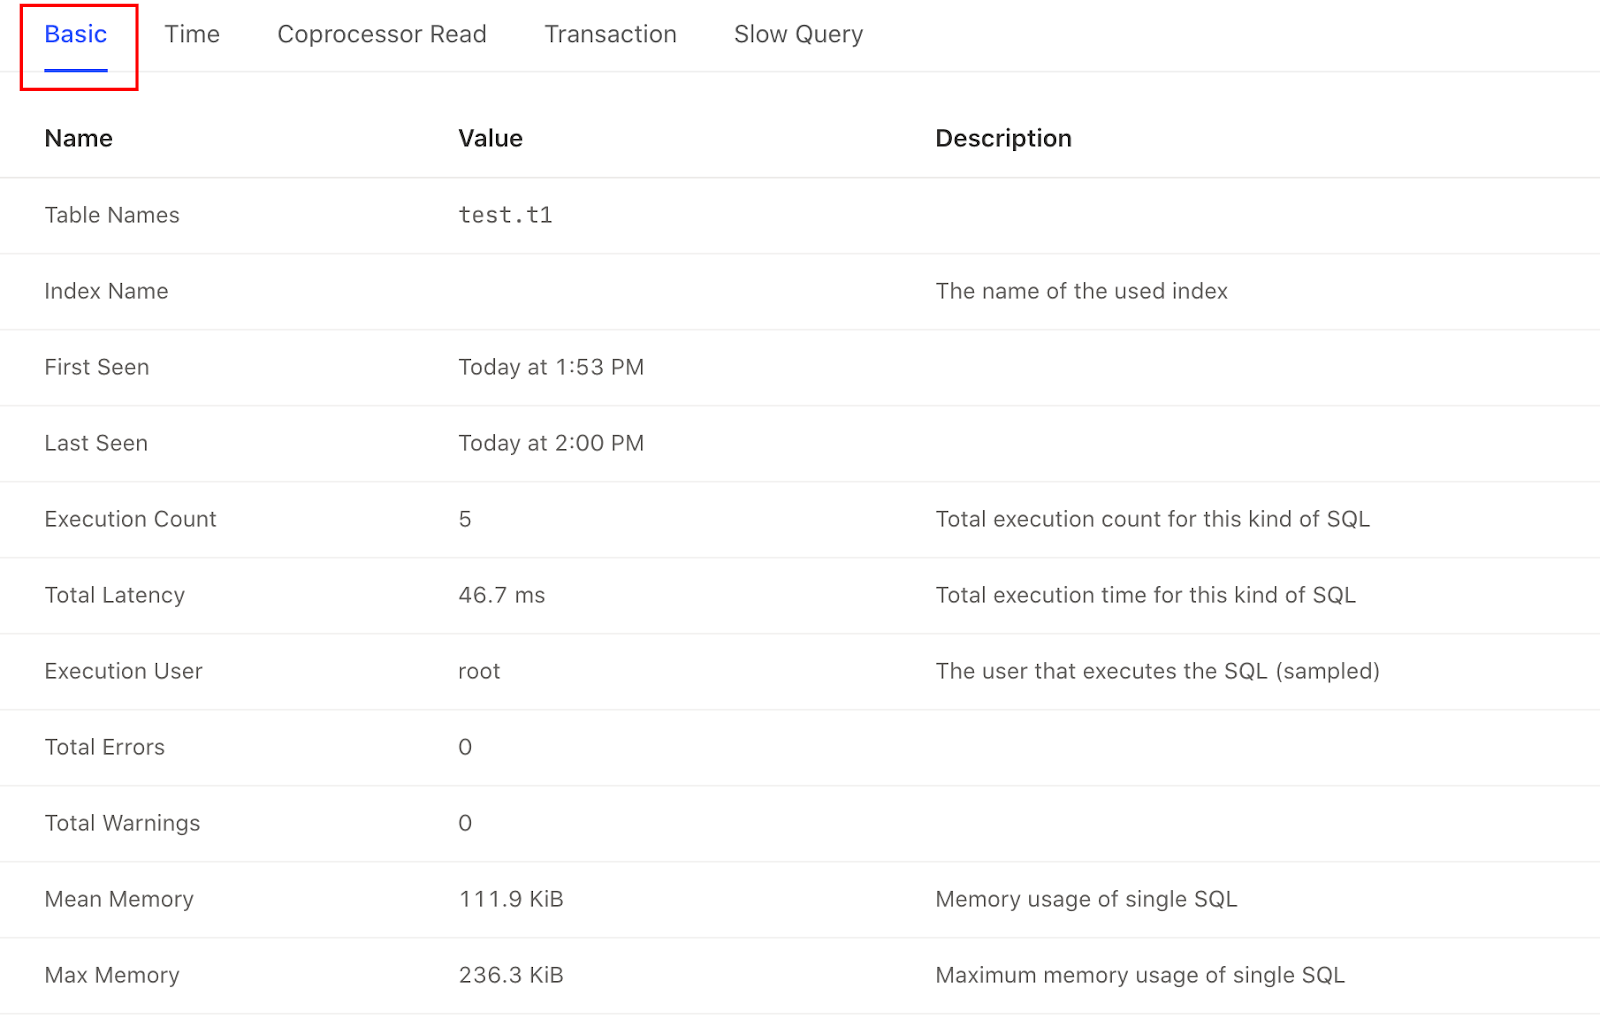Click the Name column header

tap(78, 138)
